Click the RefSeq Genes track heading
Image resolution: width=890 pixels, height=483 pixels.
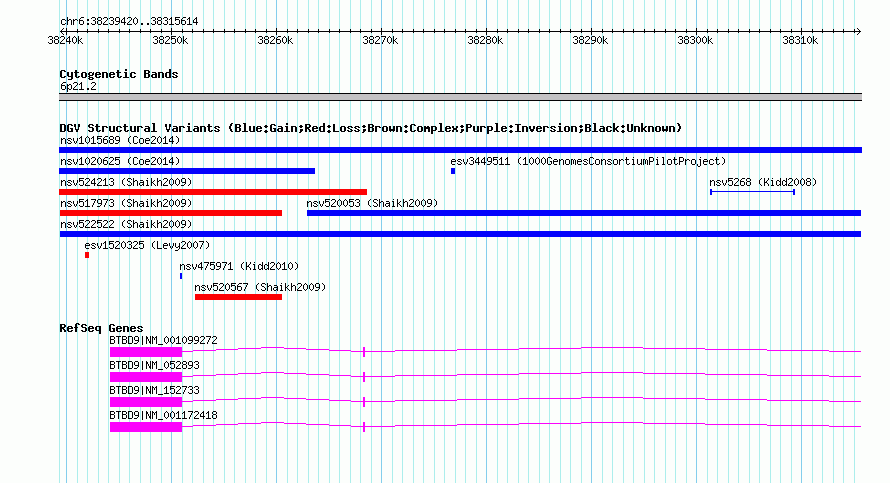coord(101,328)
